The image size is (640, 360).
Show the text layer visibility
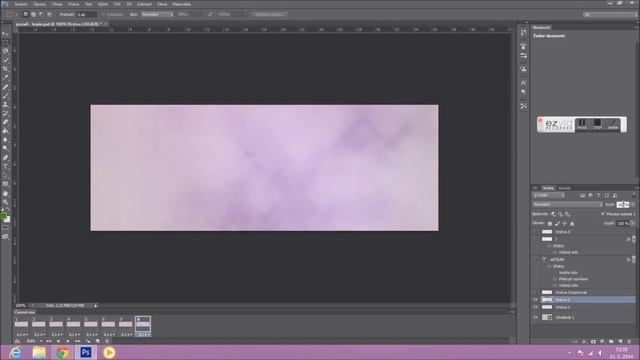536,260
